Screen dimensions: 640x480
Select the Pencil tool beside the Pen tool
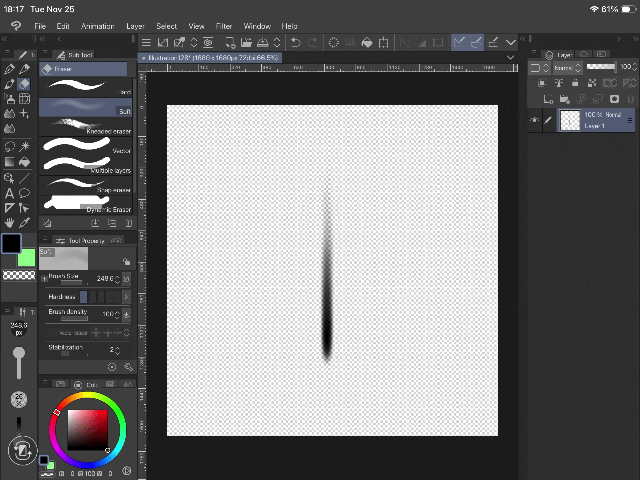tap(24, 69)
